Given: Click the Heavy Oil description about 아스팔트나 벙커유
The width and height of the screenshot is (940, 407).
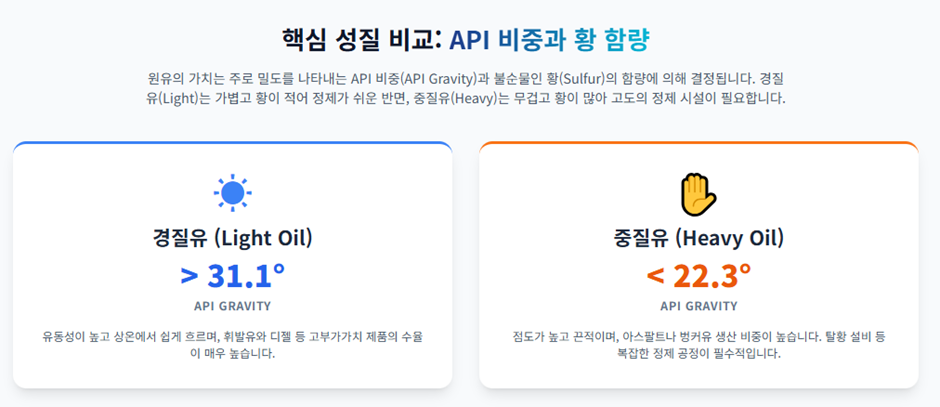Looking at the screenshot, I should tap(699, 345).
